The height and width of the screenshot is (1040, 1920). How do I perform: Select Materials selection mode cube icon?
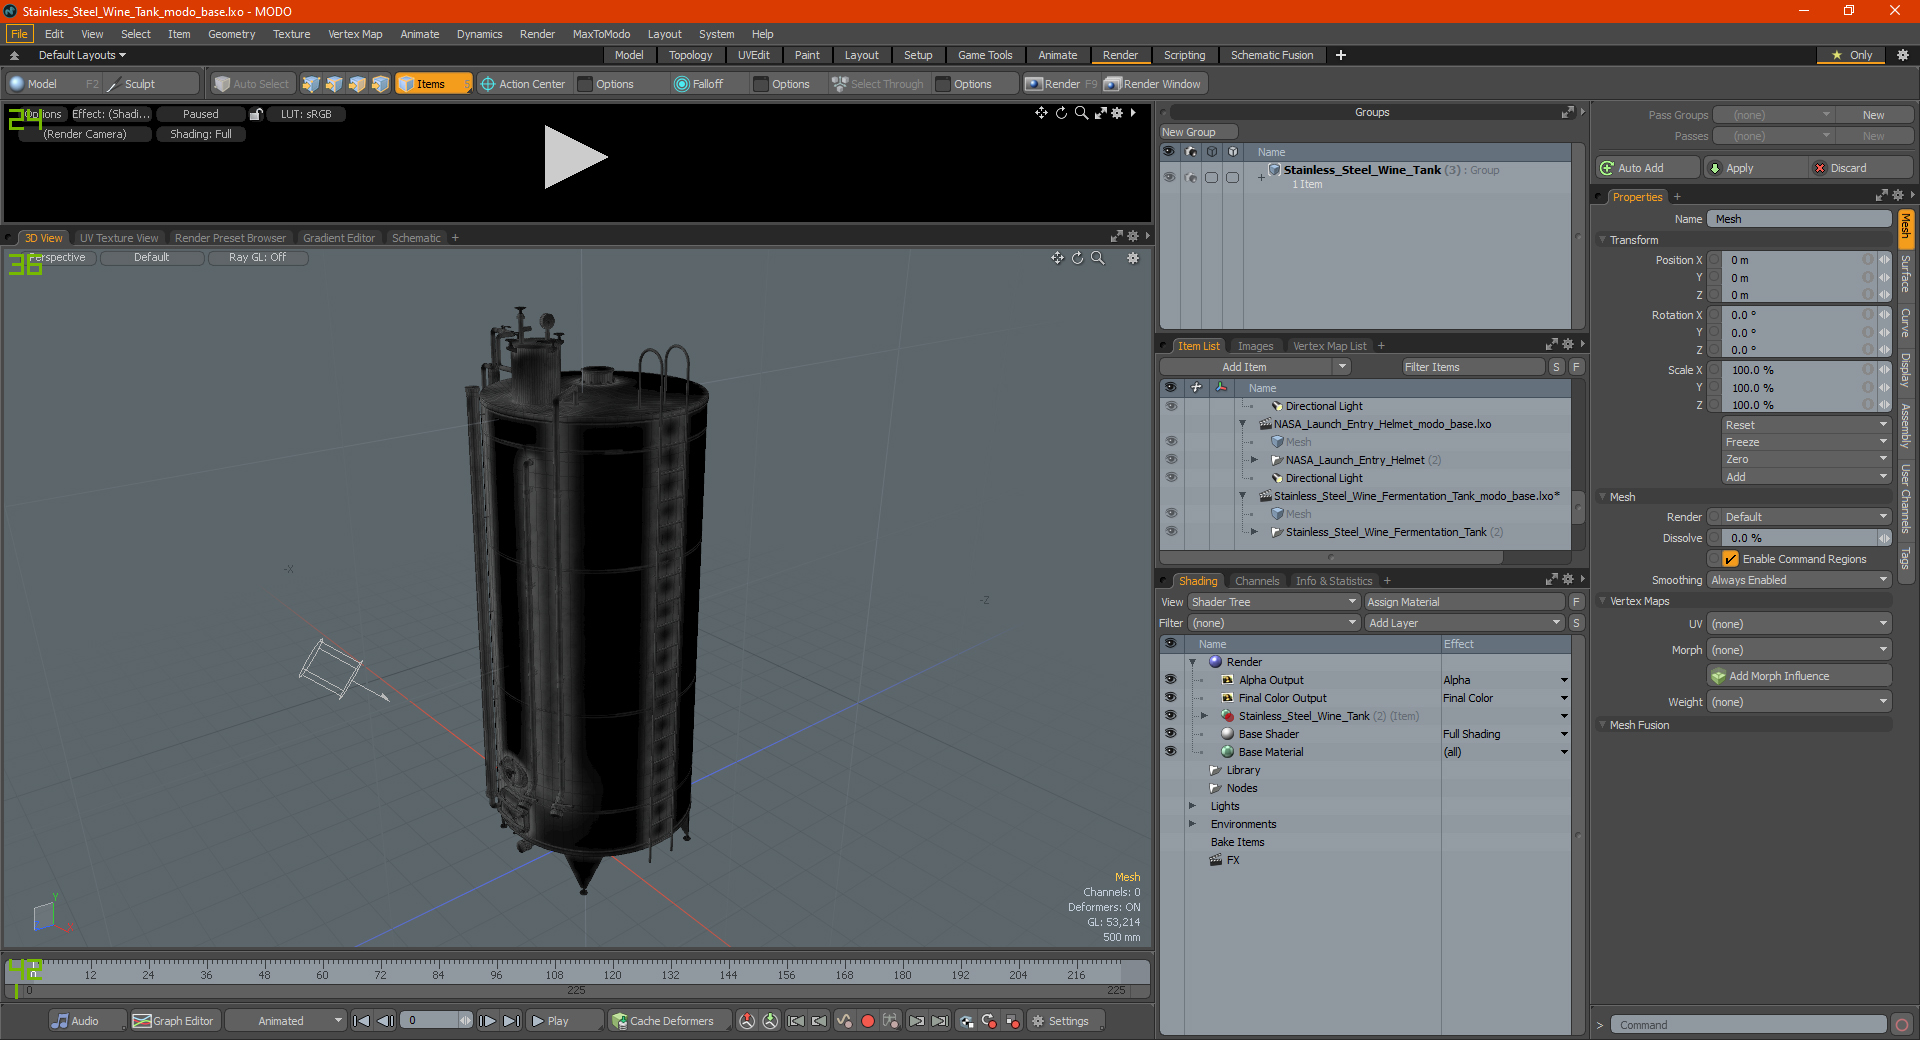(380, 84)
